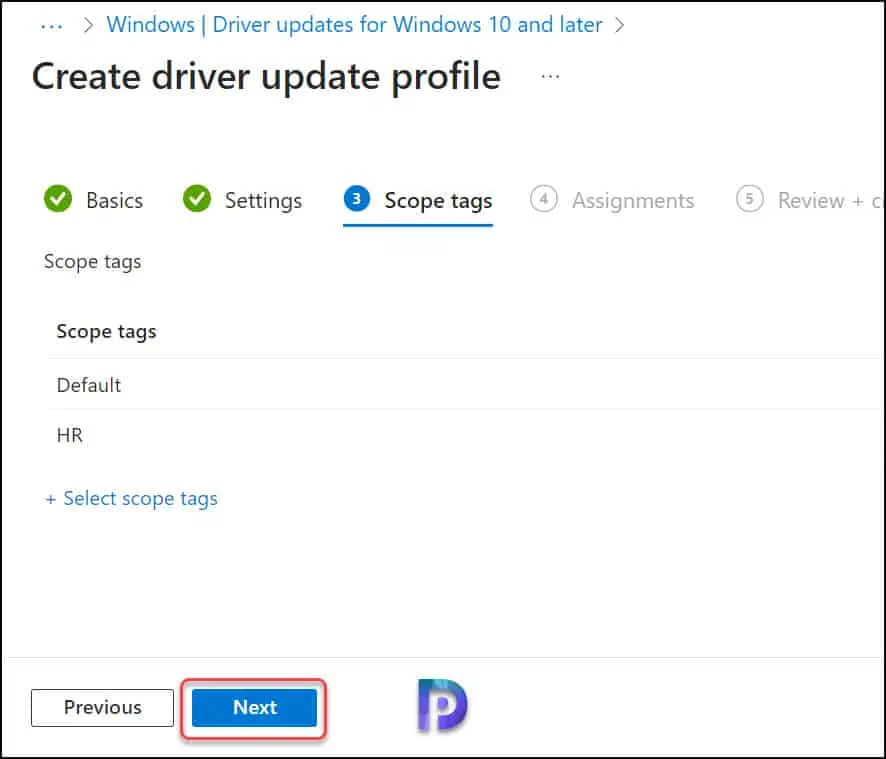Screen dimensions: 886x759
Task: Click the step 4 circle icon
Action: [544, 199]
